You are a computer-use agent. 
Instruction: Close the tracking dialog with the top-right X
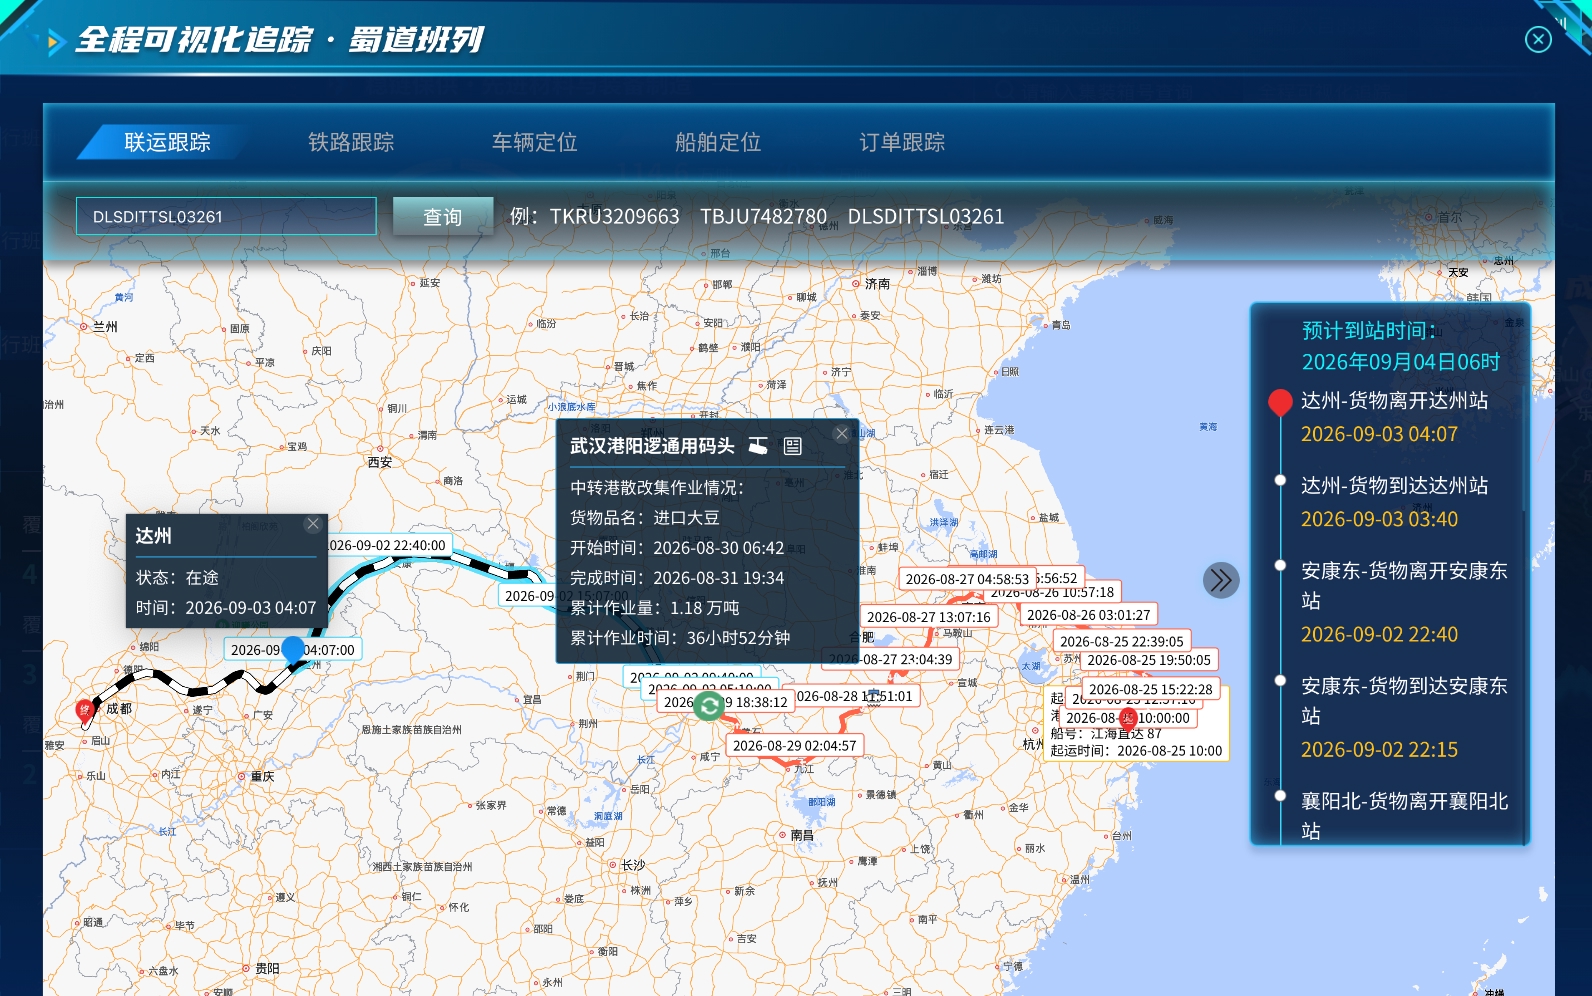coord(1538,39)
